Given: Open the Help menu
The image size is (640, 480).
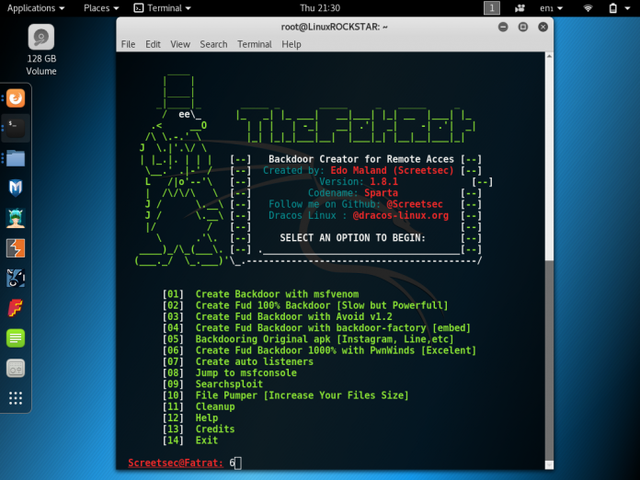Looking at the screenshot, I should click(291, 44).
